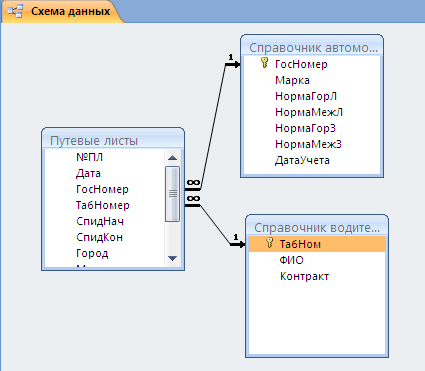Click Путевые листы scrollbar down arrow
Image resolution: width=425 pixels, height=371 pixels.
click(172, 258)
